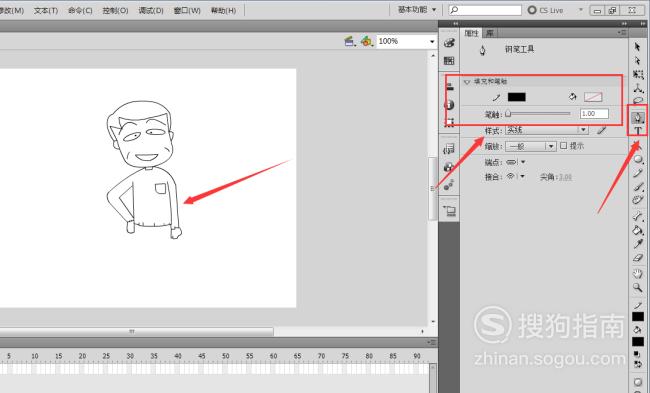Pick the black arrow Selection tool
650x393 pixels.
(x=638, y=47)
